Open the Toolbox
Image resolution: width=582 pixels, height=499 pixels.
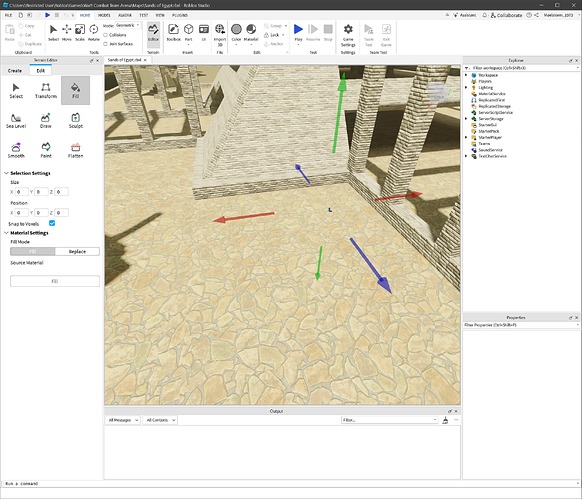[x=173, y=32]
